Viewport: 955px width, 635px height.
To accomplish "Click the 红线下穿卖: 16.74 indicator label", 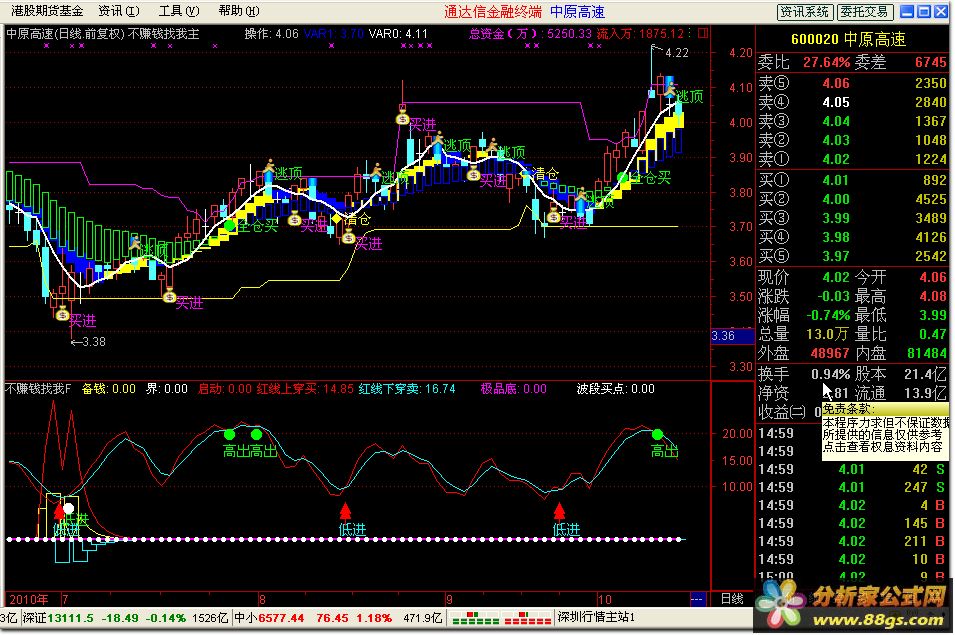I will 407,389.
